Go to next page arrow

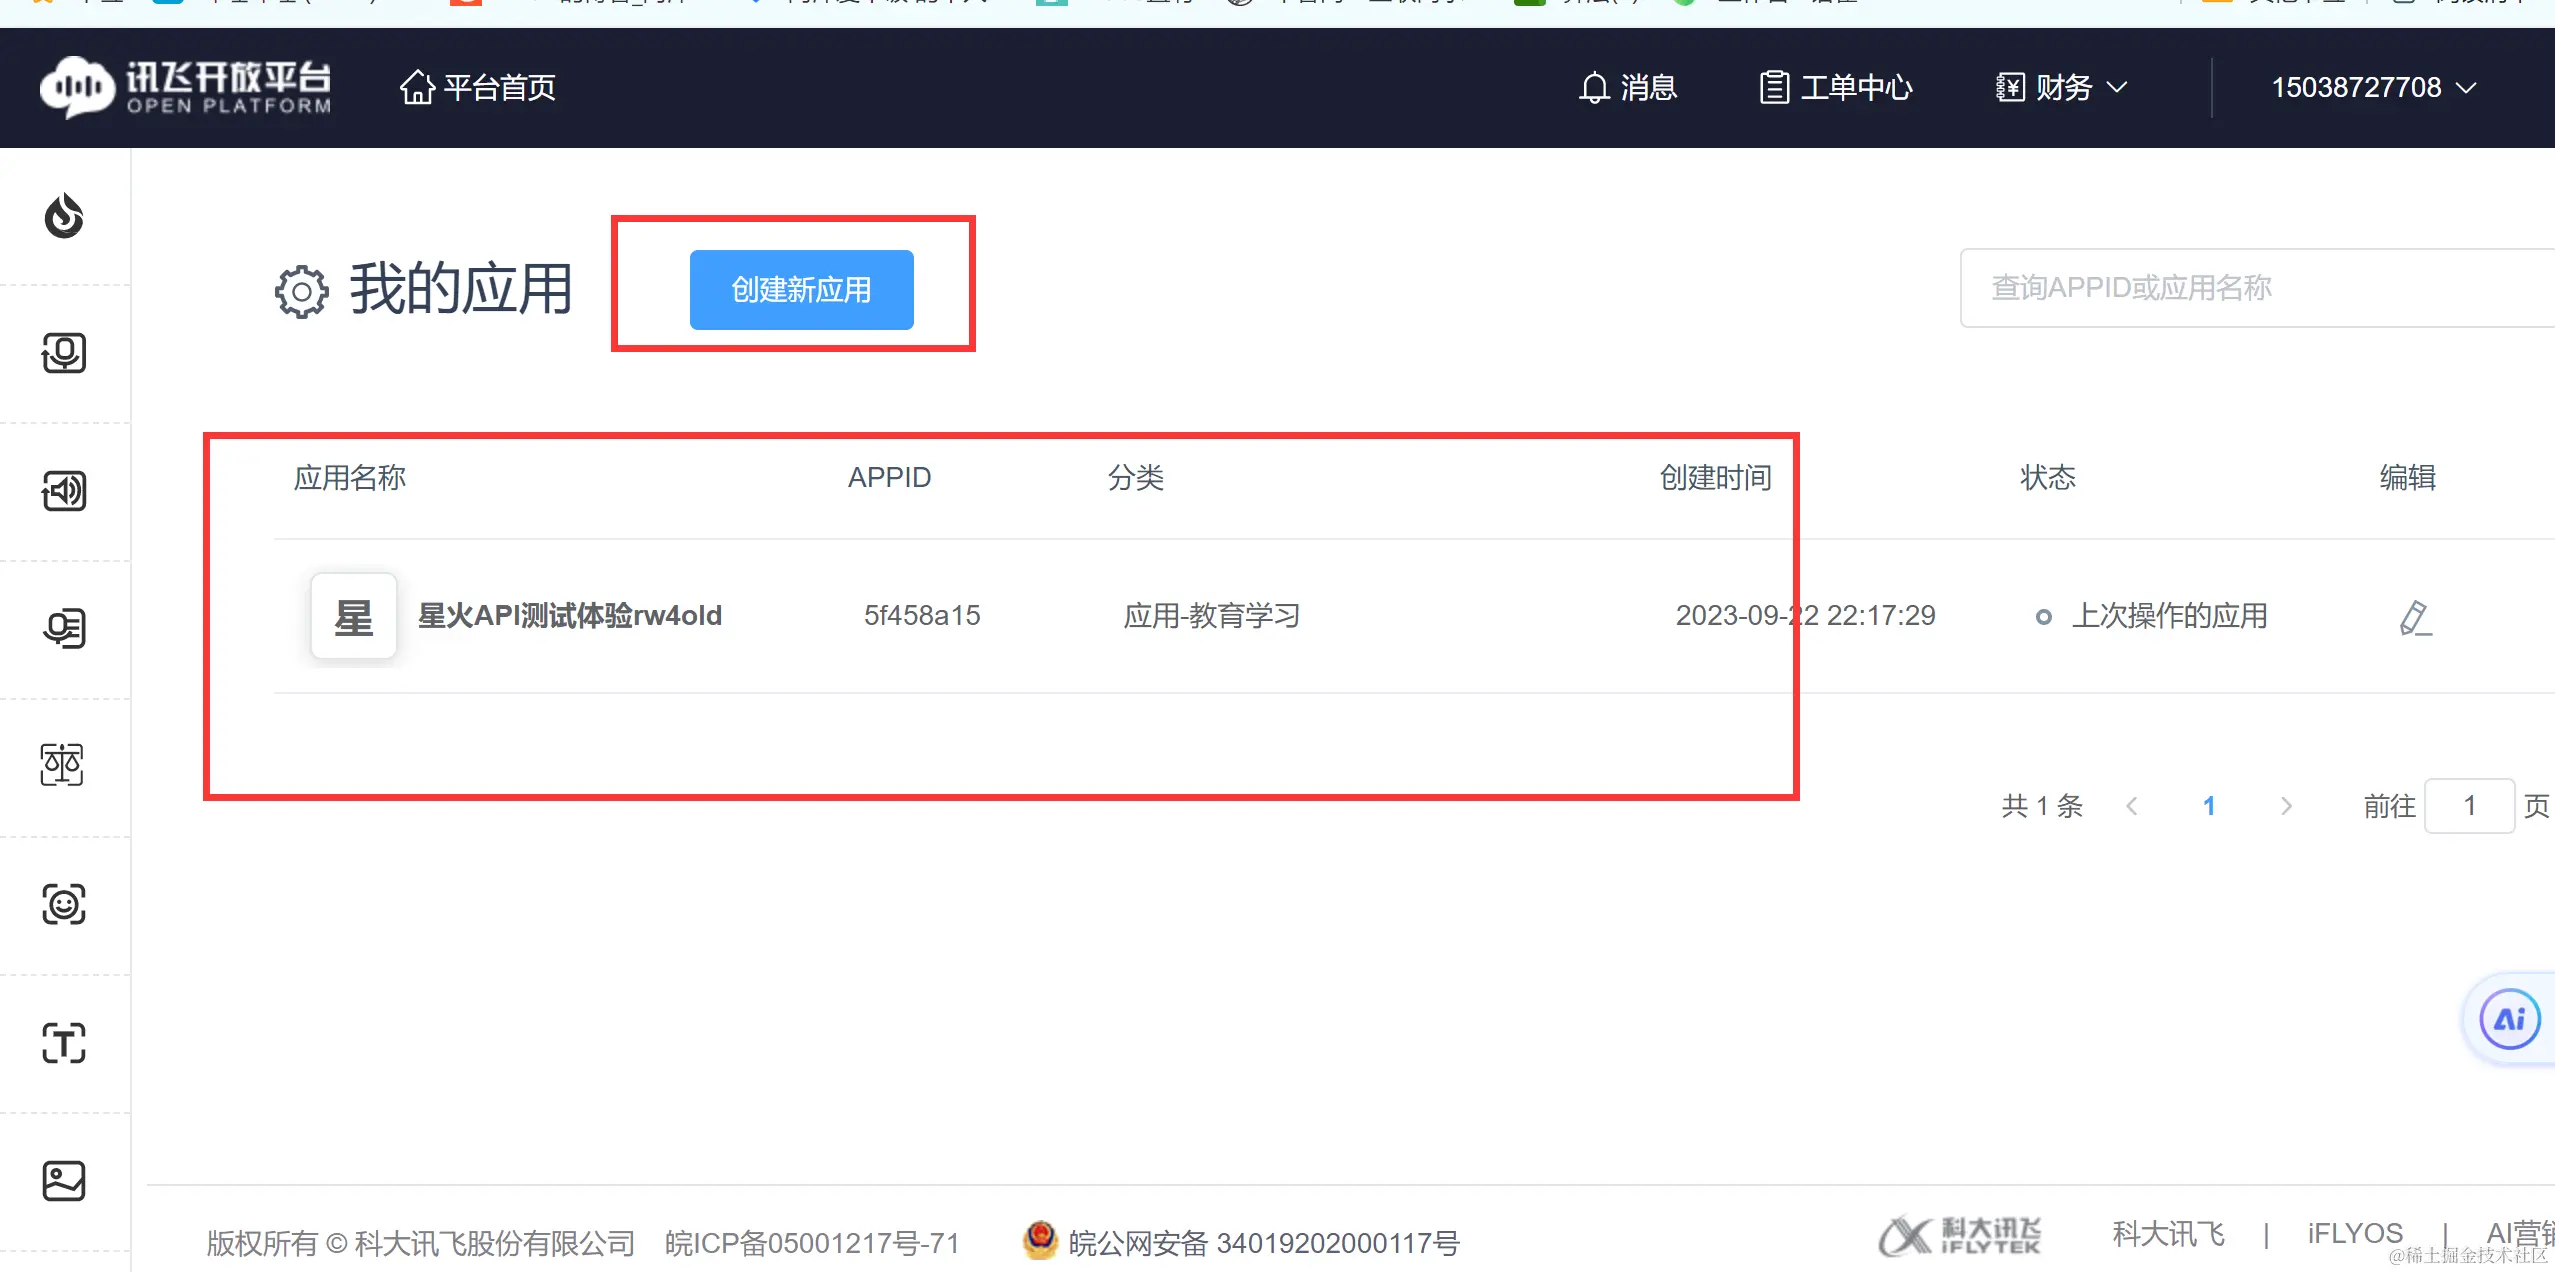[x=2286, y=806]
